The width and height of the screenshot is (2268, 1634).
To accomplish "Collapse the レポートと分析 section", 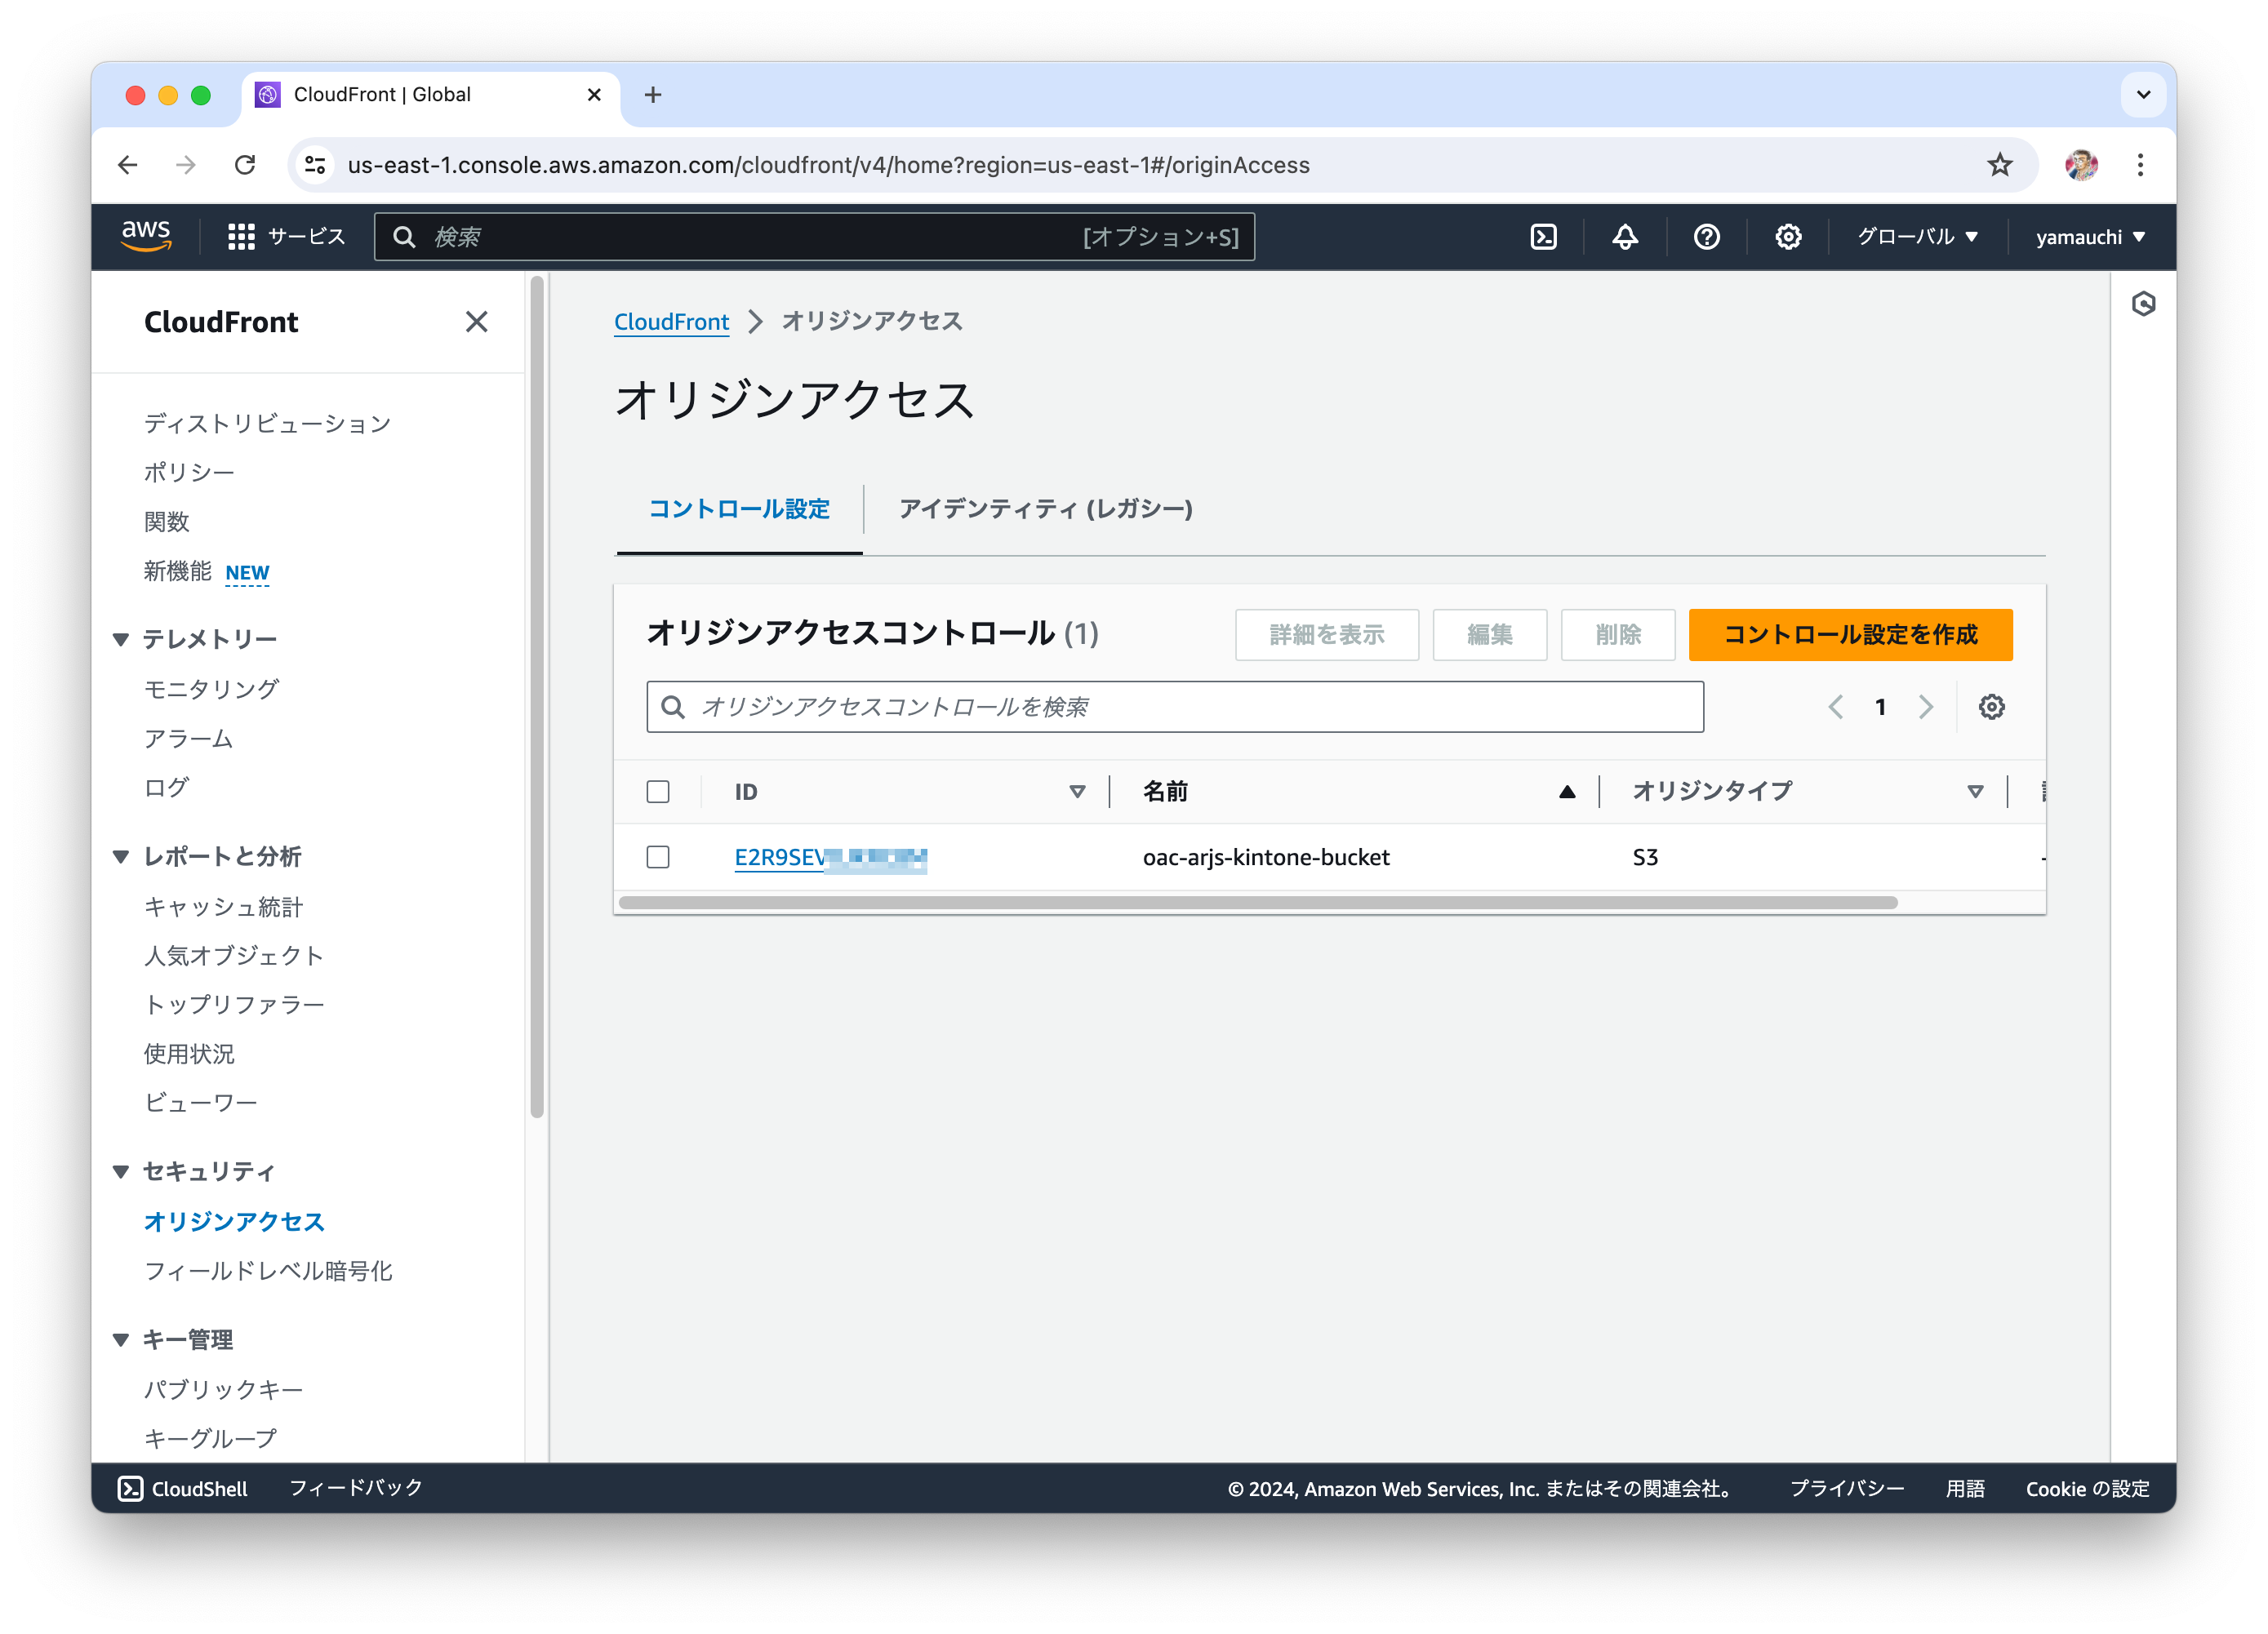I will (121, 856).
